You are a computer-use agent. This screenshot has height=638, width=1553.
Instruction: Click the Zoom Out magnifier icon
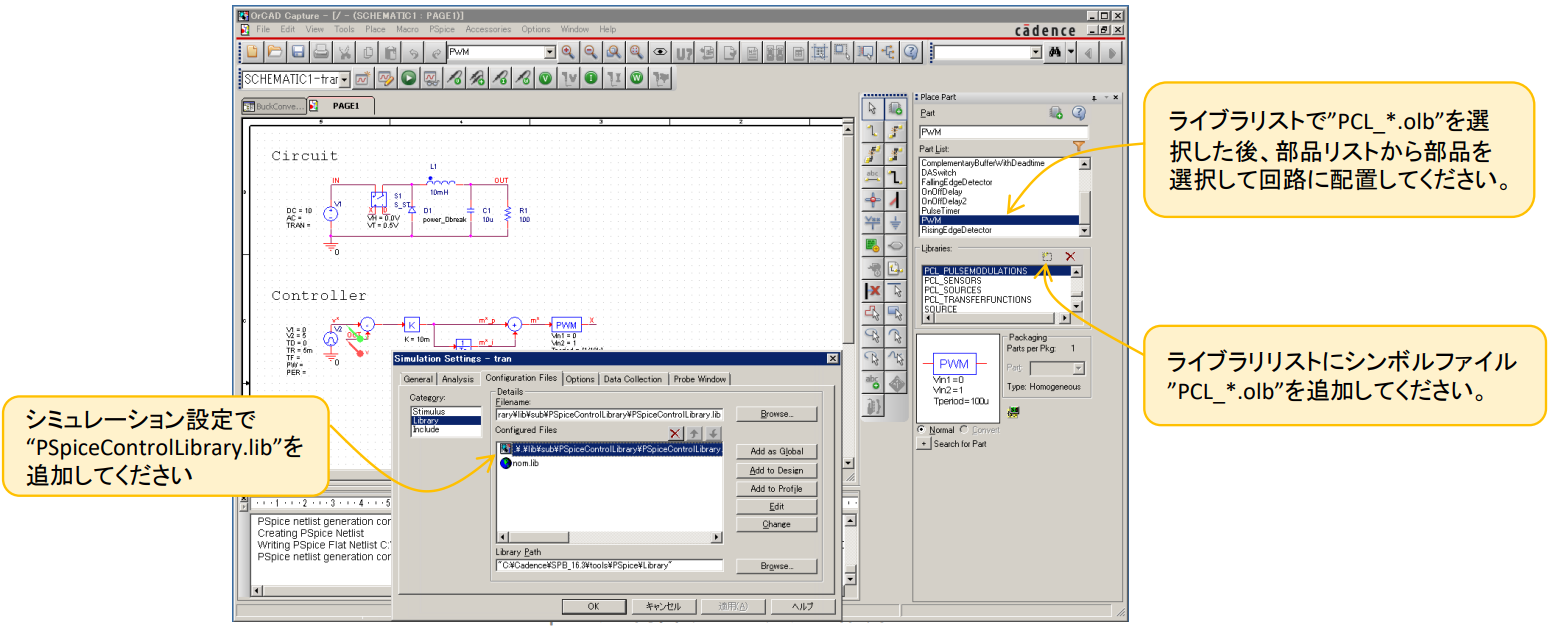[590, 52]
